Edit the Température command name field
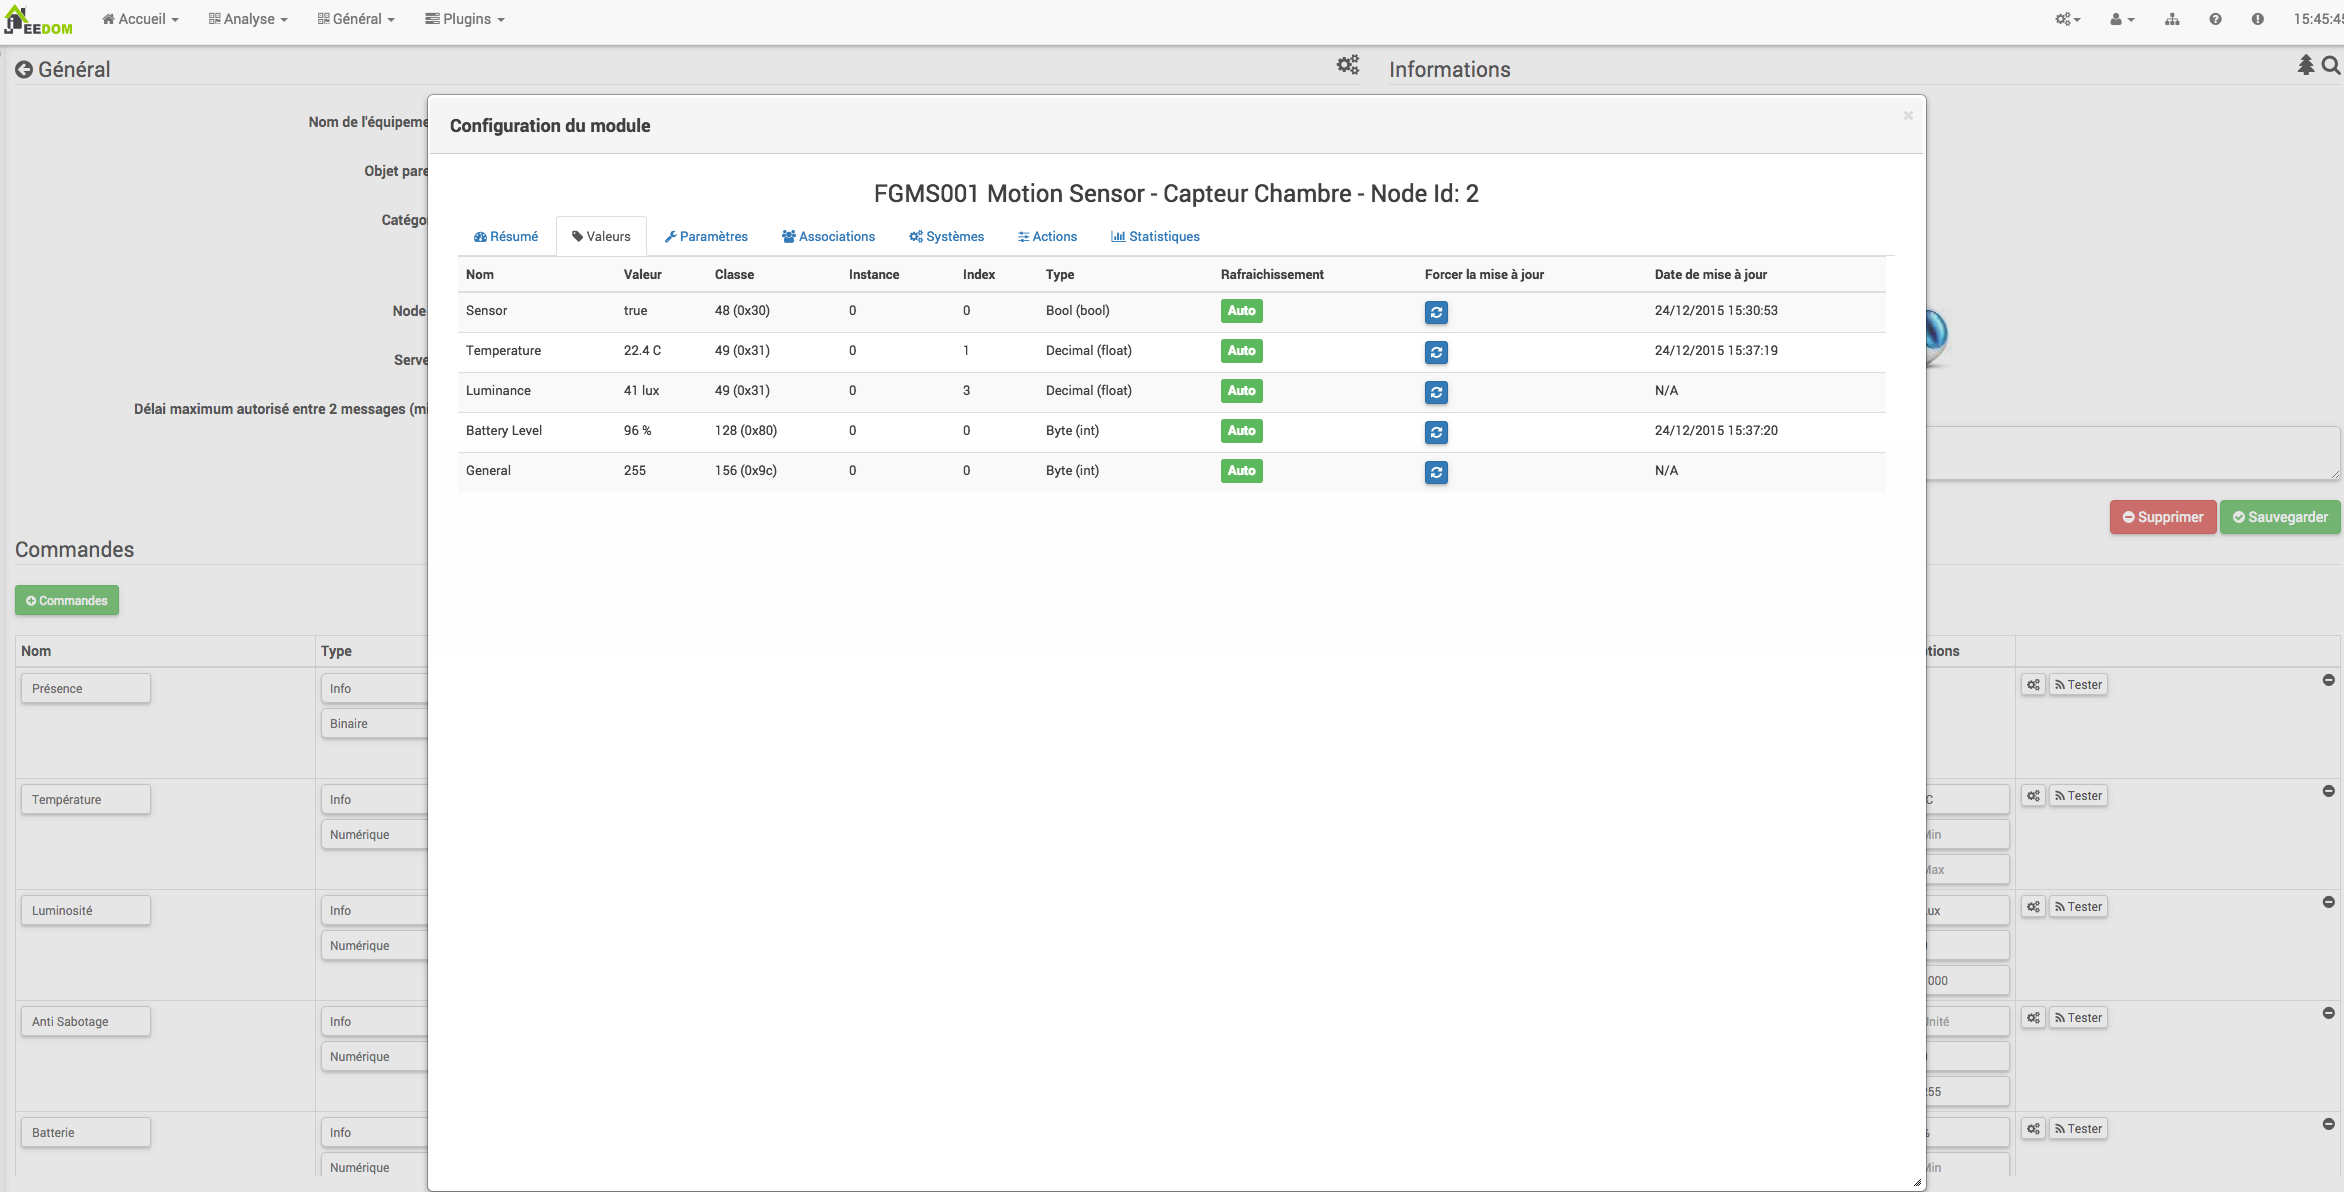The image size is (2344, 1192). pyautogui.click(x=86, y=800)
